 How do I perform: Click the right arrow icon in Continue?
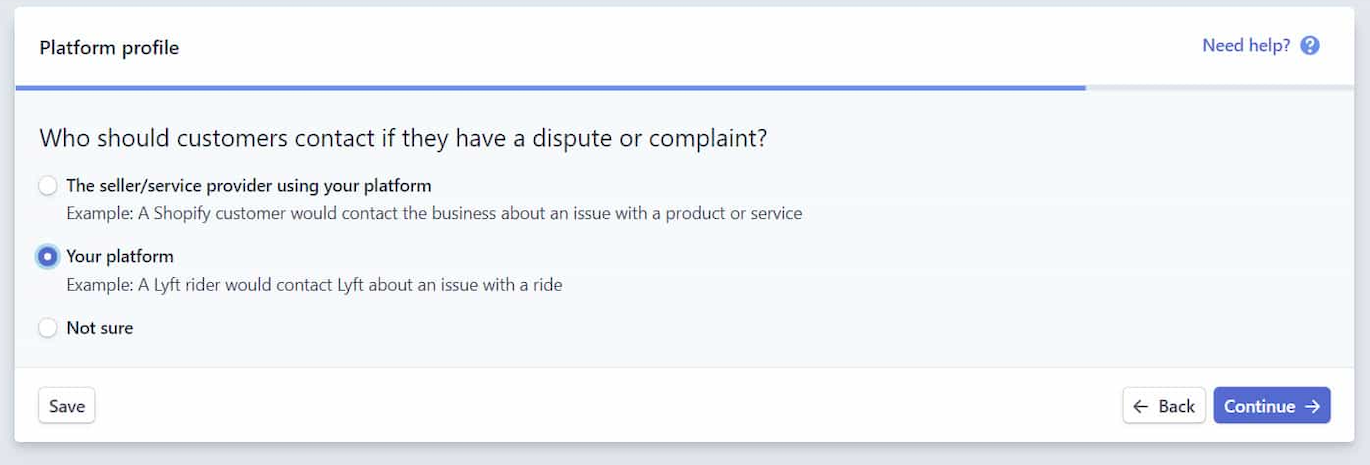[x=1313, y=407]
